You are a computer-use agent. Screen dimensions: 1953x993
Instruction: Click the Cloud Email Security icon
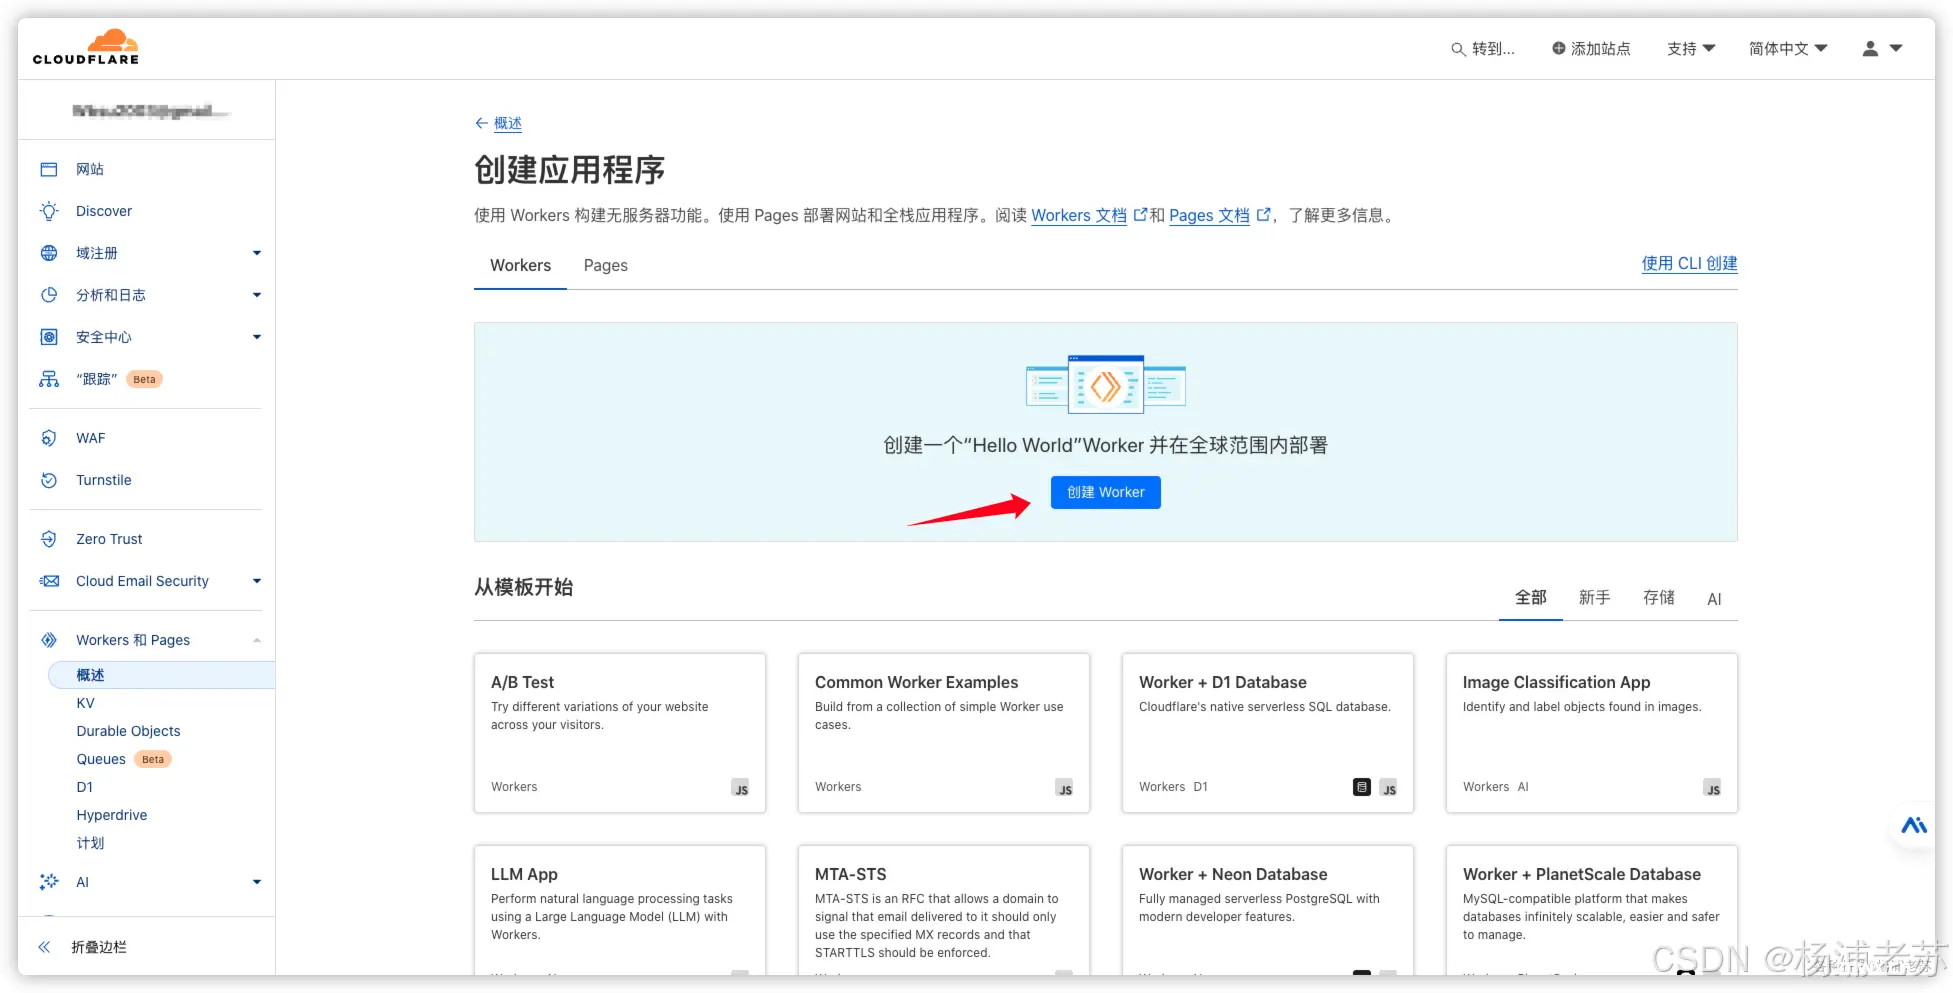[x=49, y=581]
